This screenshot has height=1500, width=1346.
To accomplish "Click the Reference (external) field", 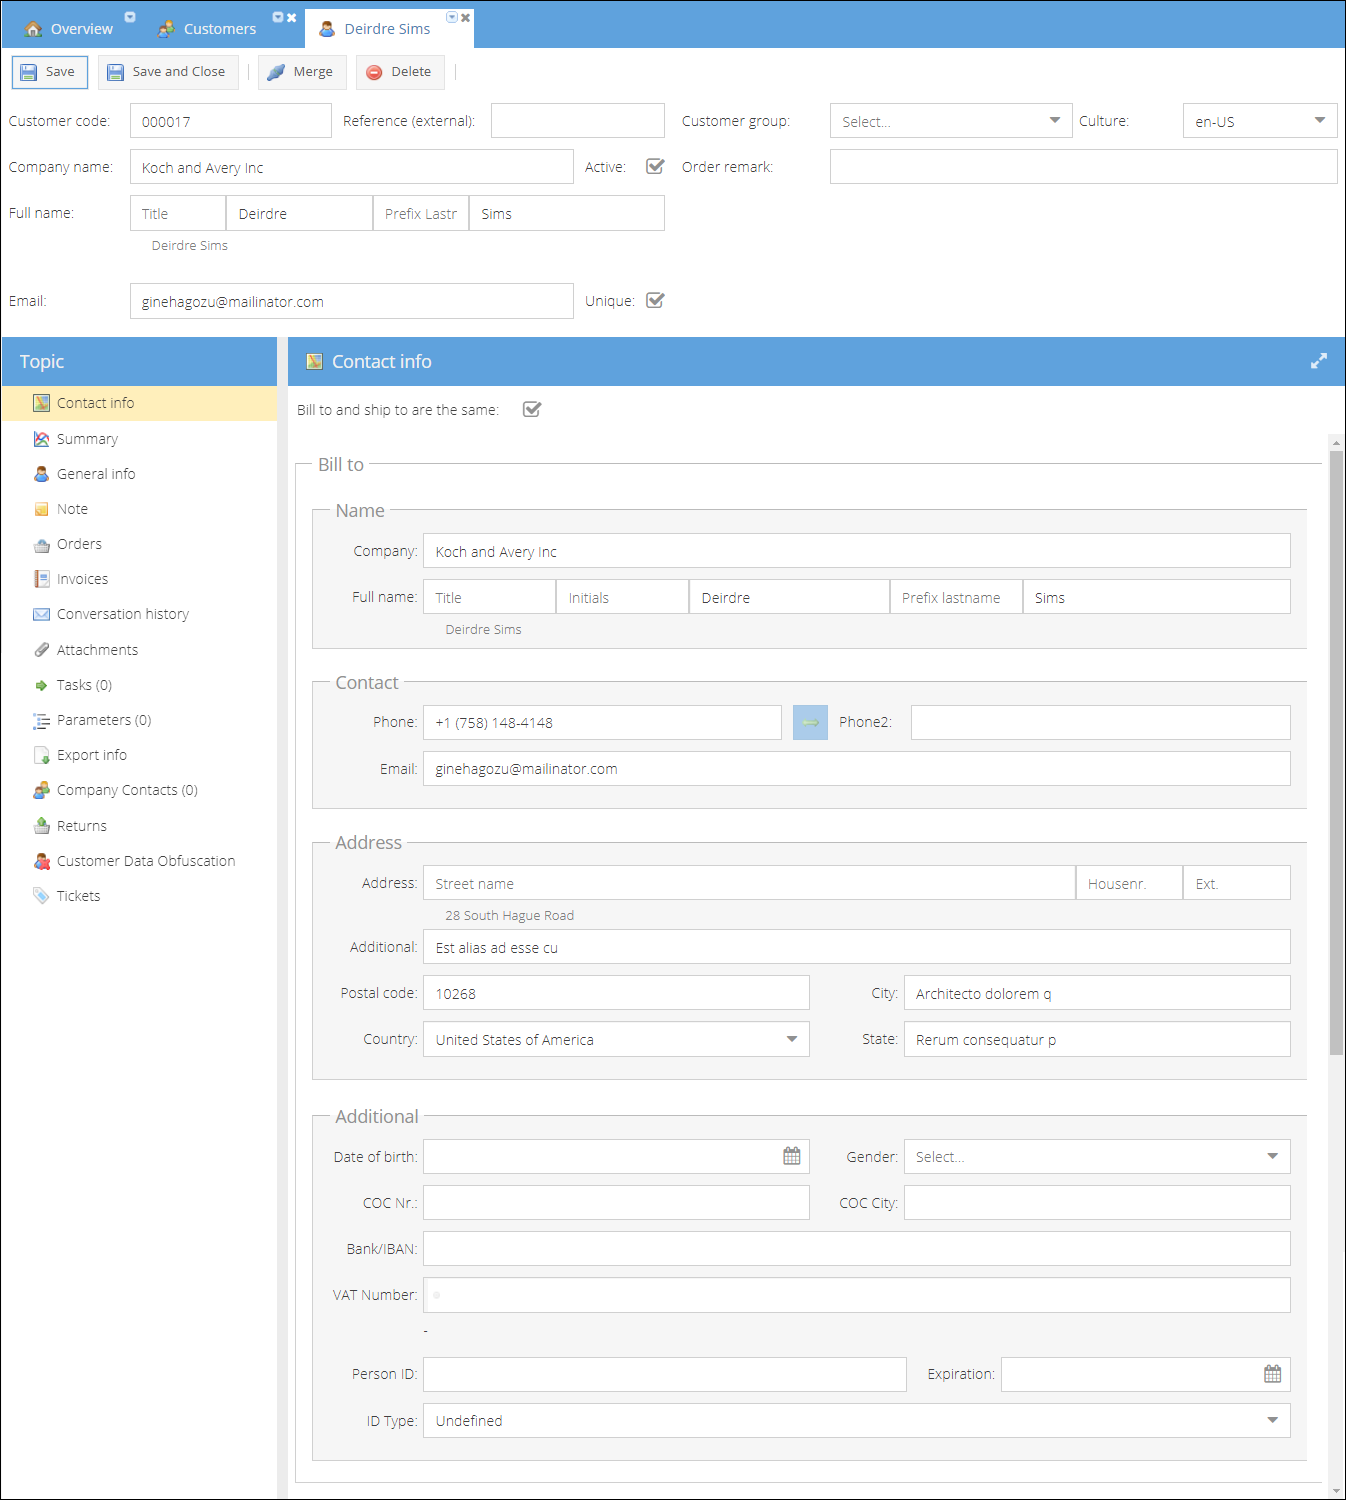I will click(578, 121).
